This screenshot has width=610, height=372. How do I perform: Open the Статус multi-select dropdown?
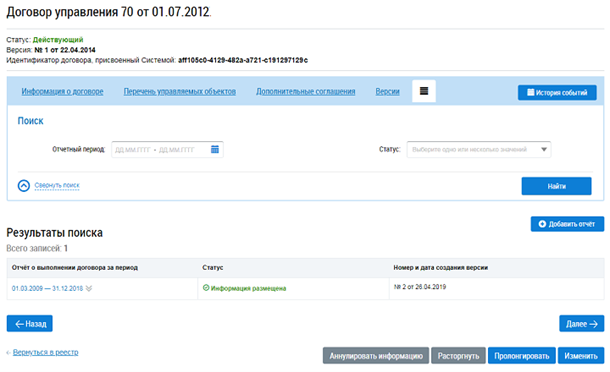point(479,149)
